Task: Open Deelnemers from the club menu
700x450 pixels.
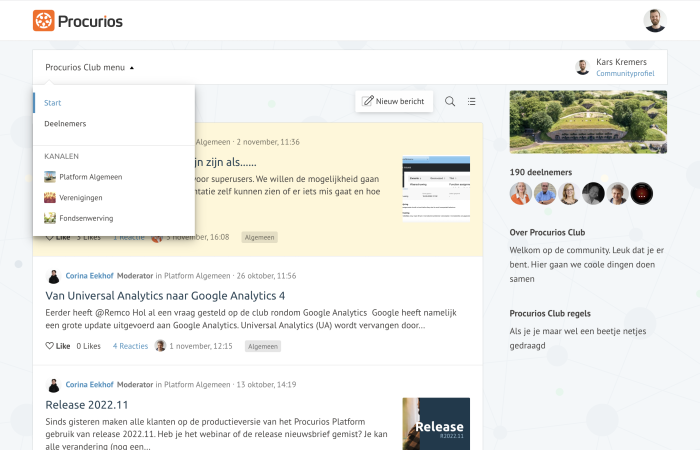Action: tap(65, 124)
